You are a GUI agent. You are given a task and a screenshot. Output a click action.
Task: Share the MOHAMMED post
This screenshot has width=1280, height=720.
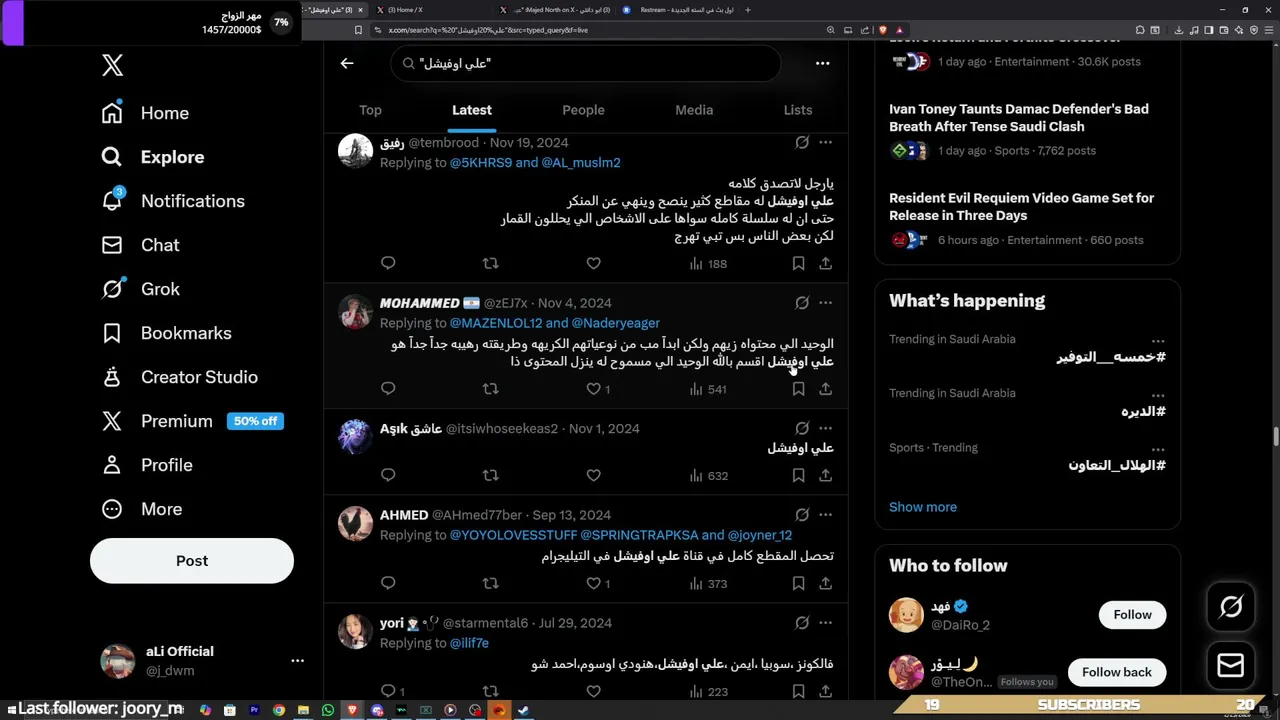tap(825, 388)
